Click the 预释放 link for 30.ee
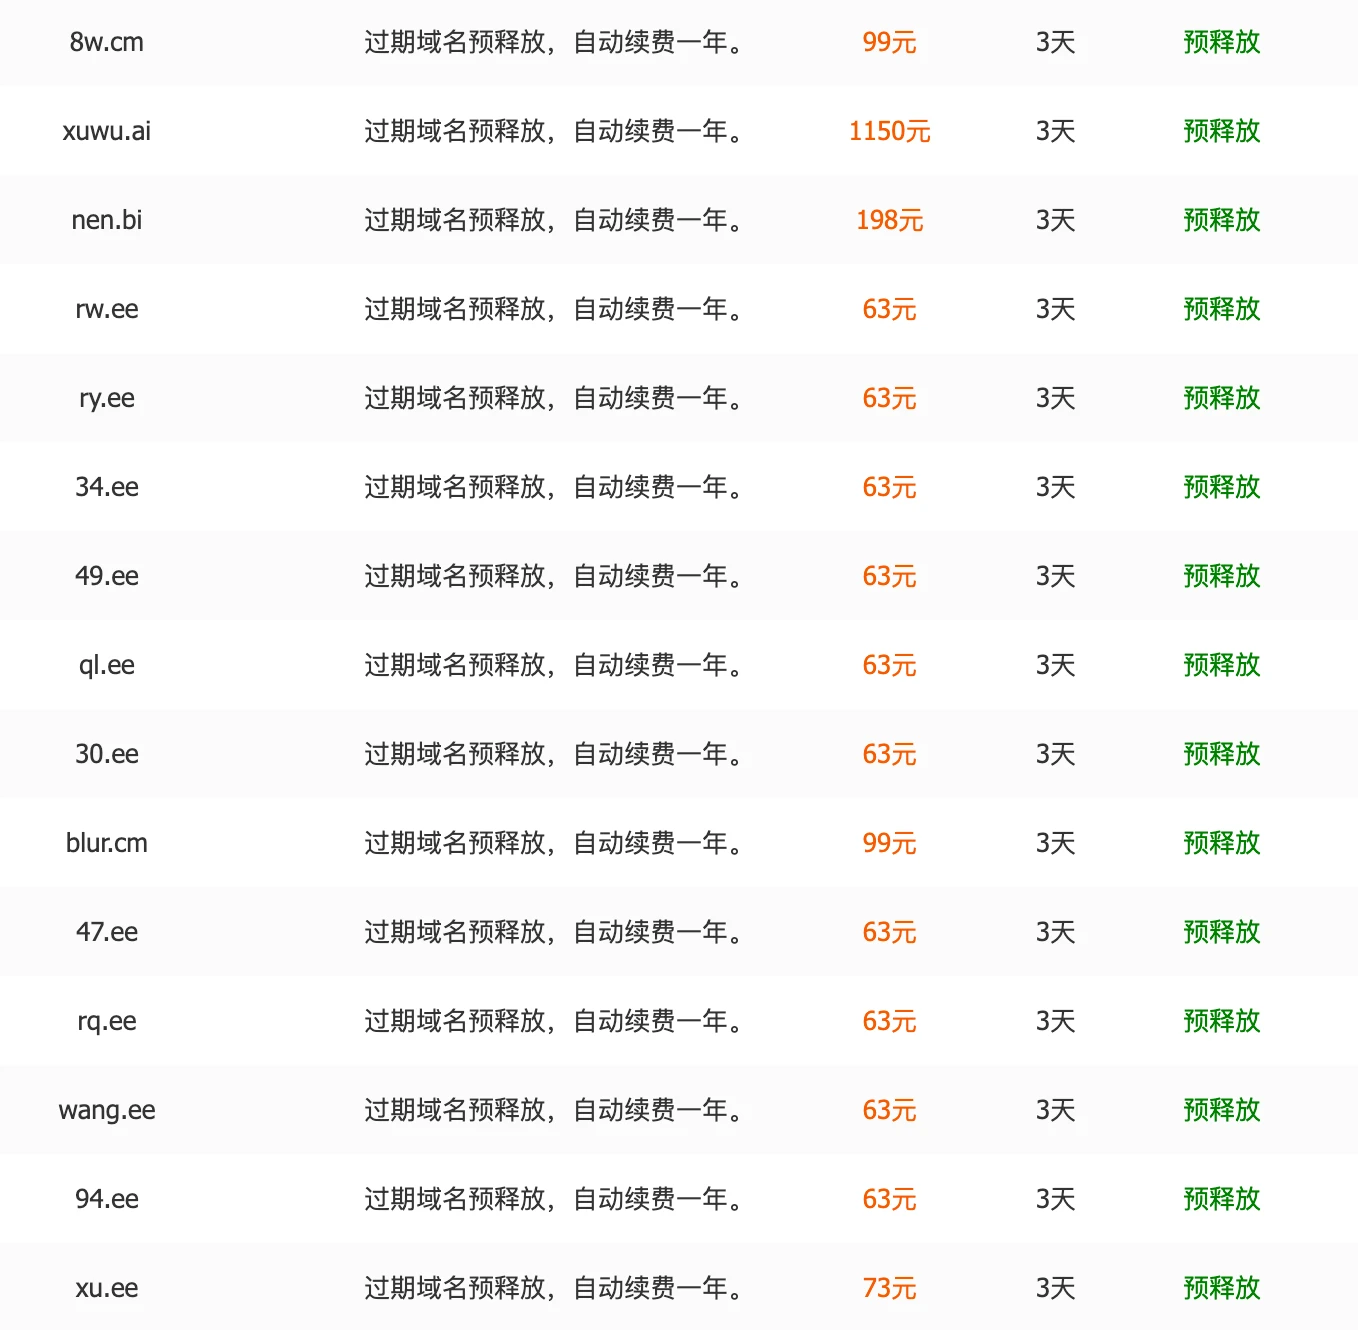The width and height of the screenshot is (1358, 1330). coord(1221,754)
